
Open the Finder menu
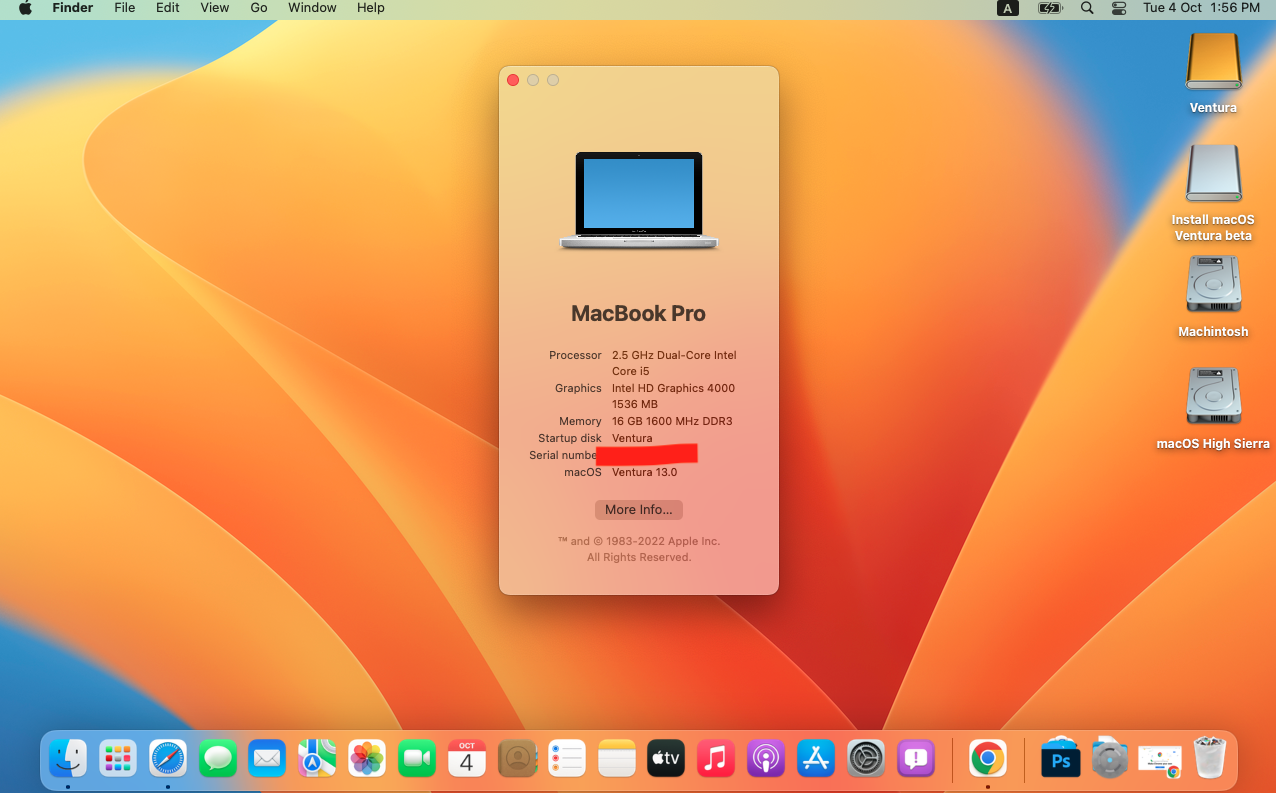72,8
